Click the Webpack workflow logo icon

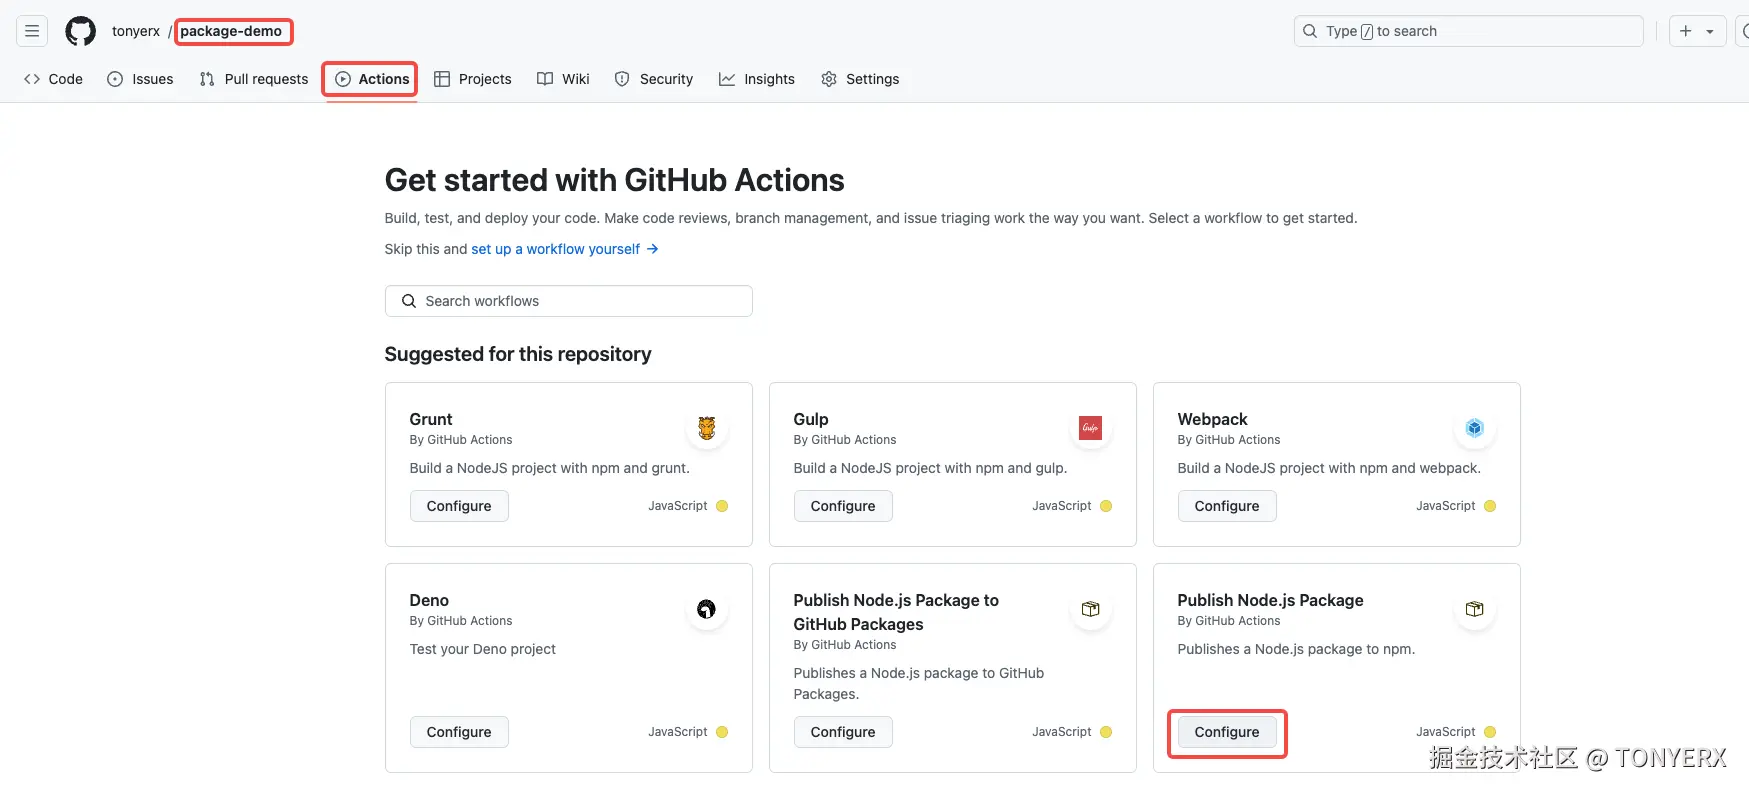pyautogui.click(x=1474, y=428)
